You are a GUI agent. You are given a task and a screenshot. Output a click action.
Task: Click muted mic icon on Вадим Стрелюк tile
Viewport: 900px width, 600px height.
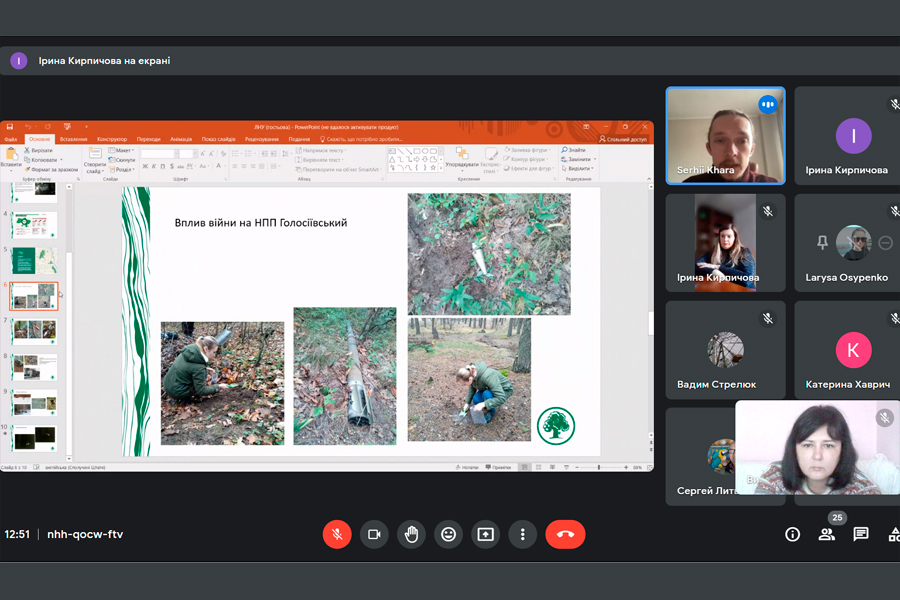click(768, 319)
